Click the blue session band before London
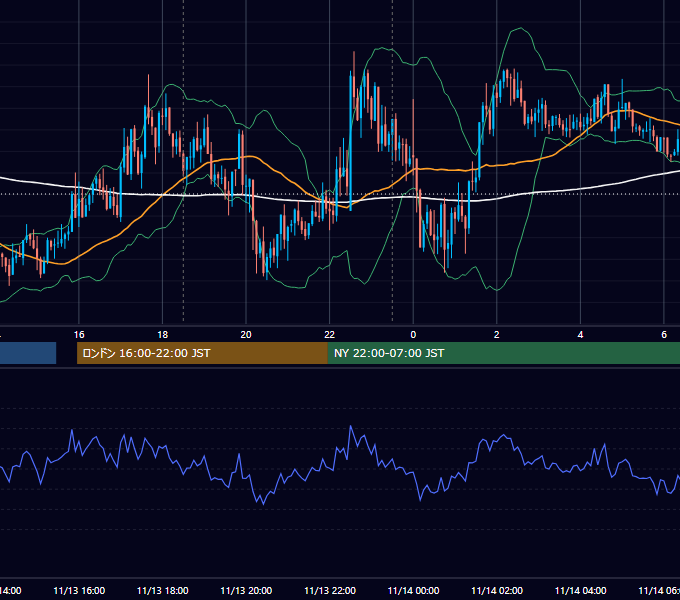 (28, 353)
